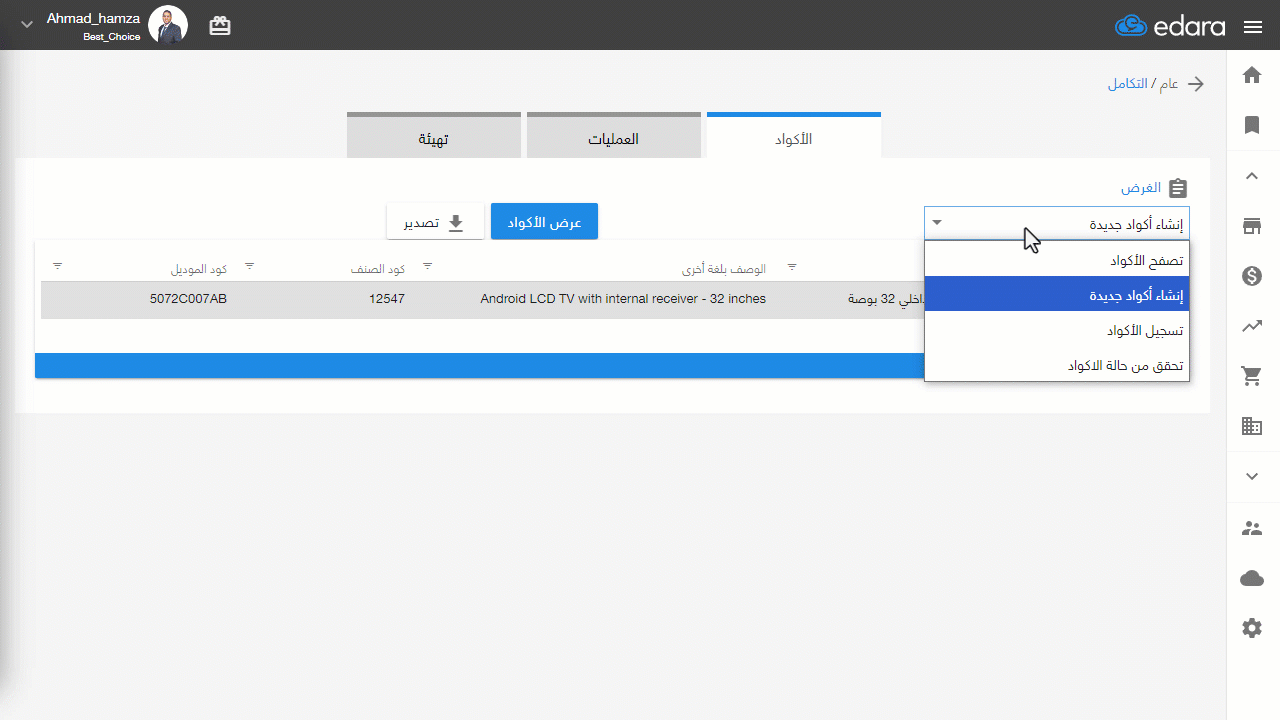Image resolution: width=1280 pixels, height=720 pixels.
Task: Click the back arrow next to the breadcrumb
Action: pos(1195,84)
